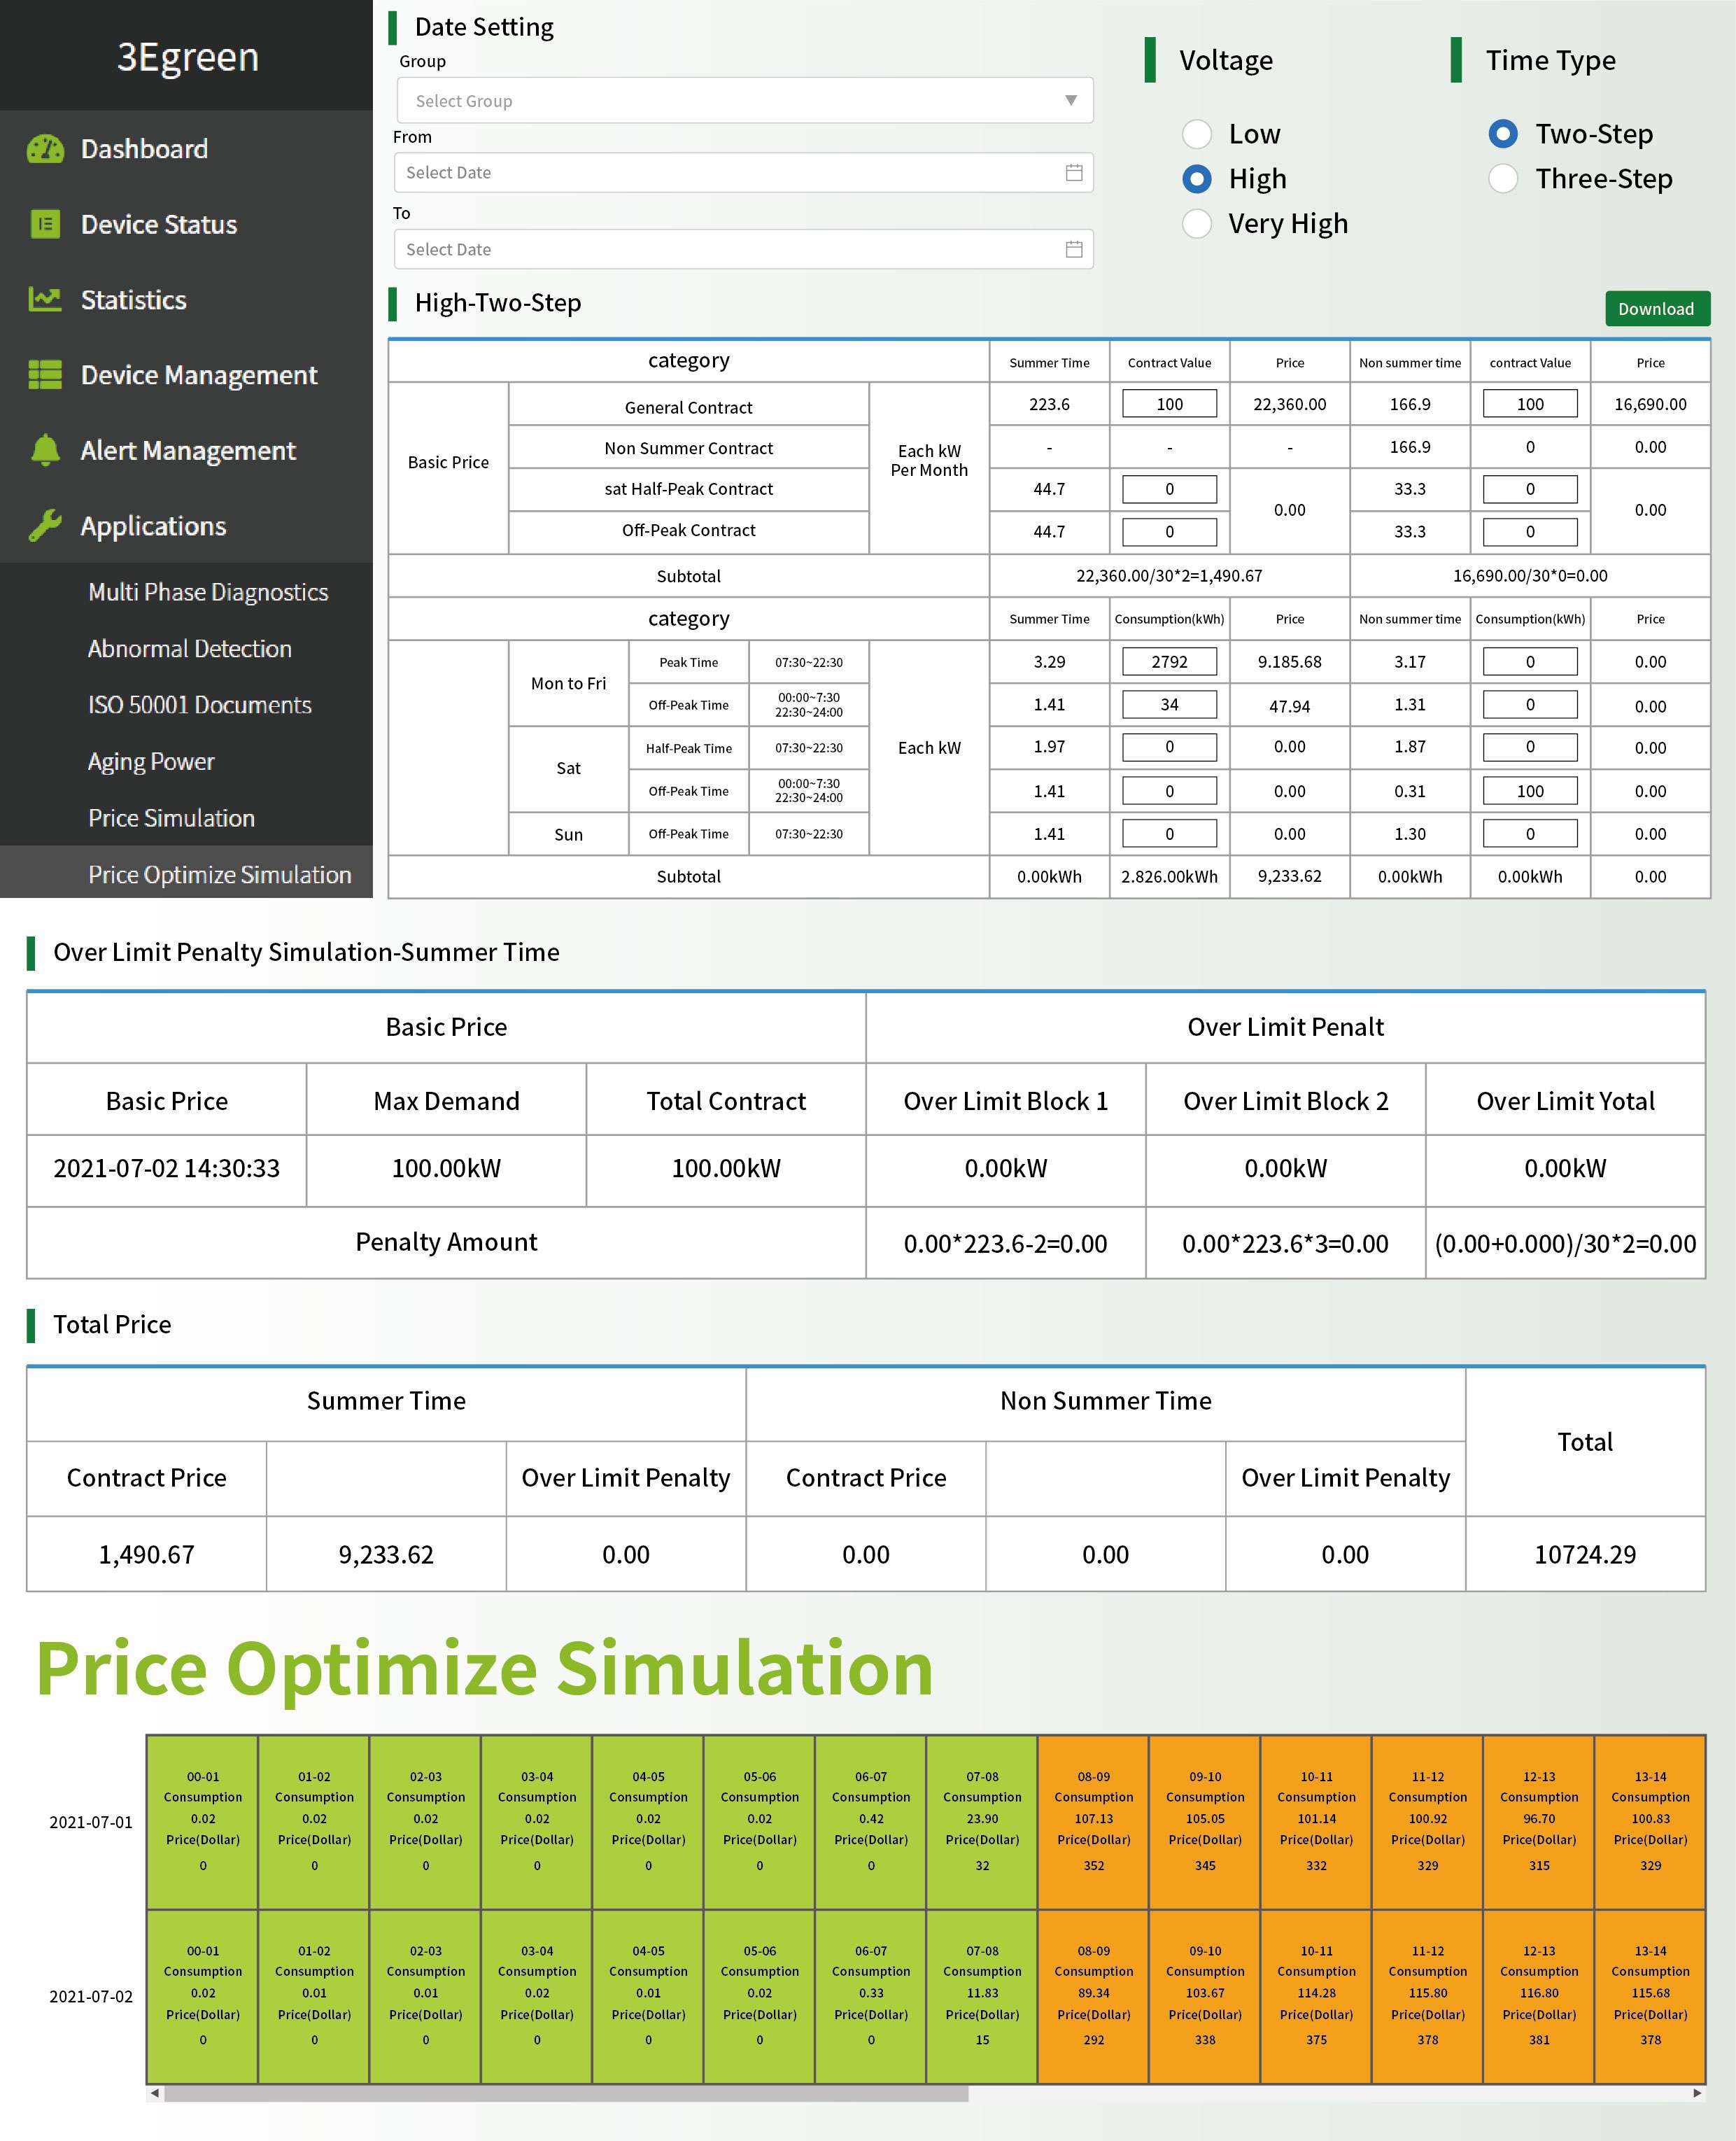Edit Sun Off-Peak summer consumption field
Image resolution: width=1736 pixels, height=2141 pixels.
(1169, 834)
